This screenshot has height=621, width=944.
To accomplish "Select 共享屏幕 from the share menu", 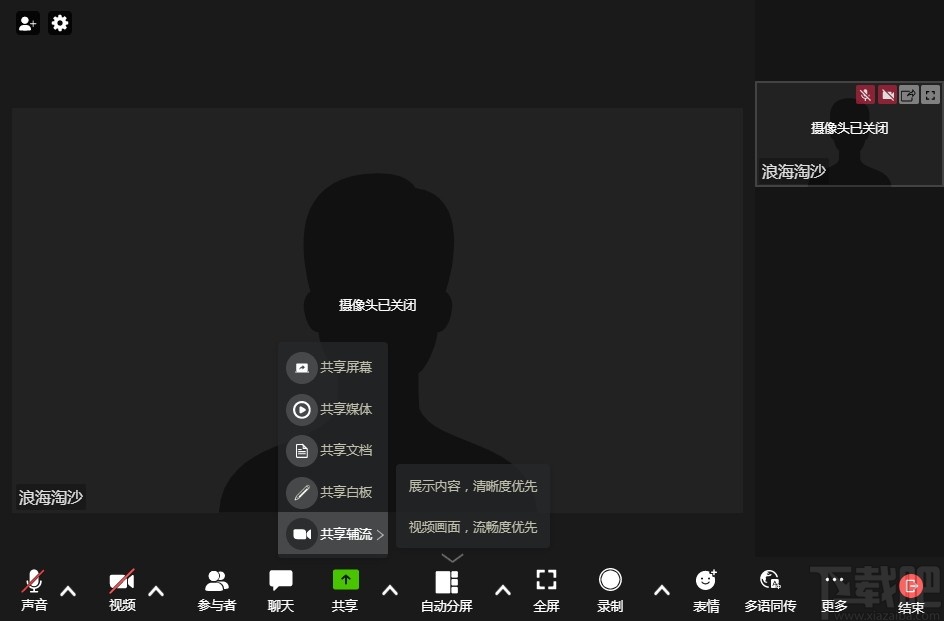I will pos(333,368).
